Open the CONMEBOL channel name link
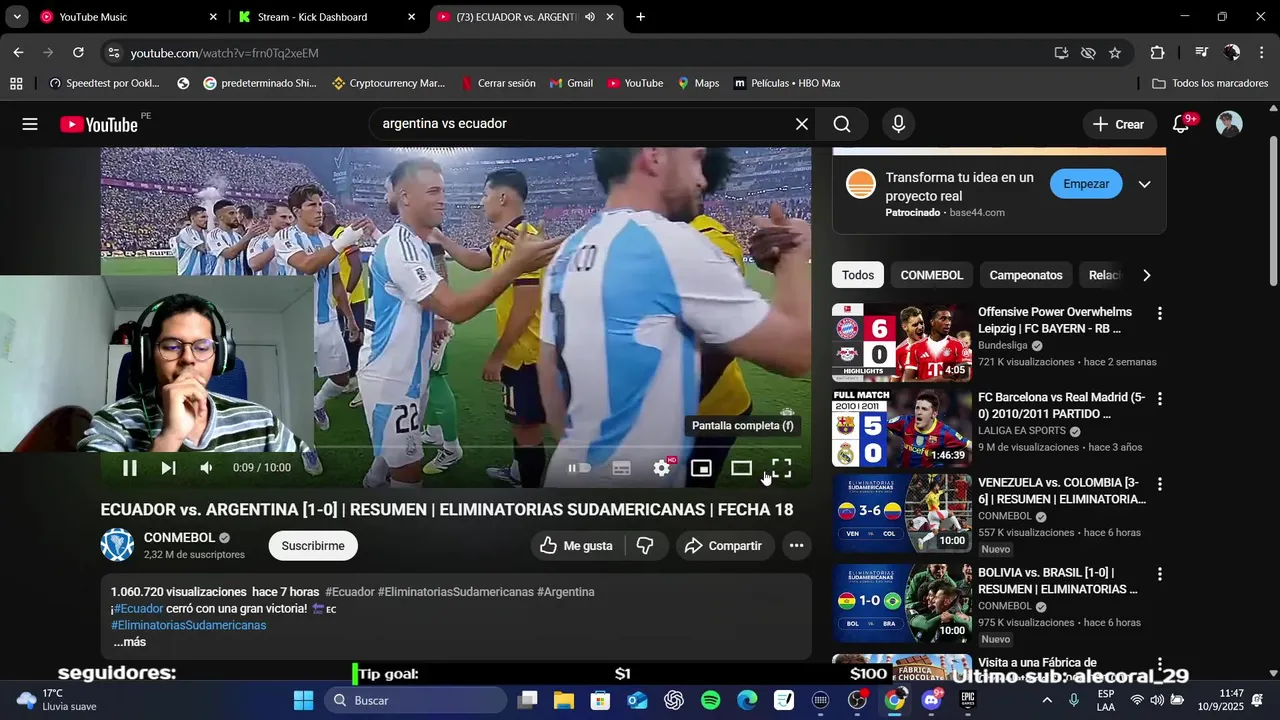Viewport: 1280px width, 720px height. pyautogui.click(x=180, y=537)
